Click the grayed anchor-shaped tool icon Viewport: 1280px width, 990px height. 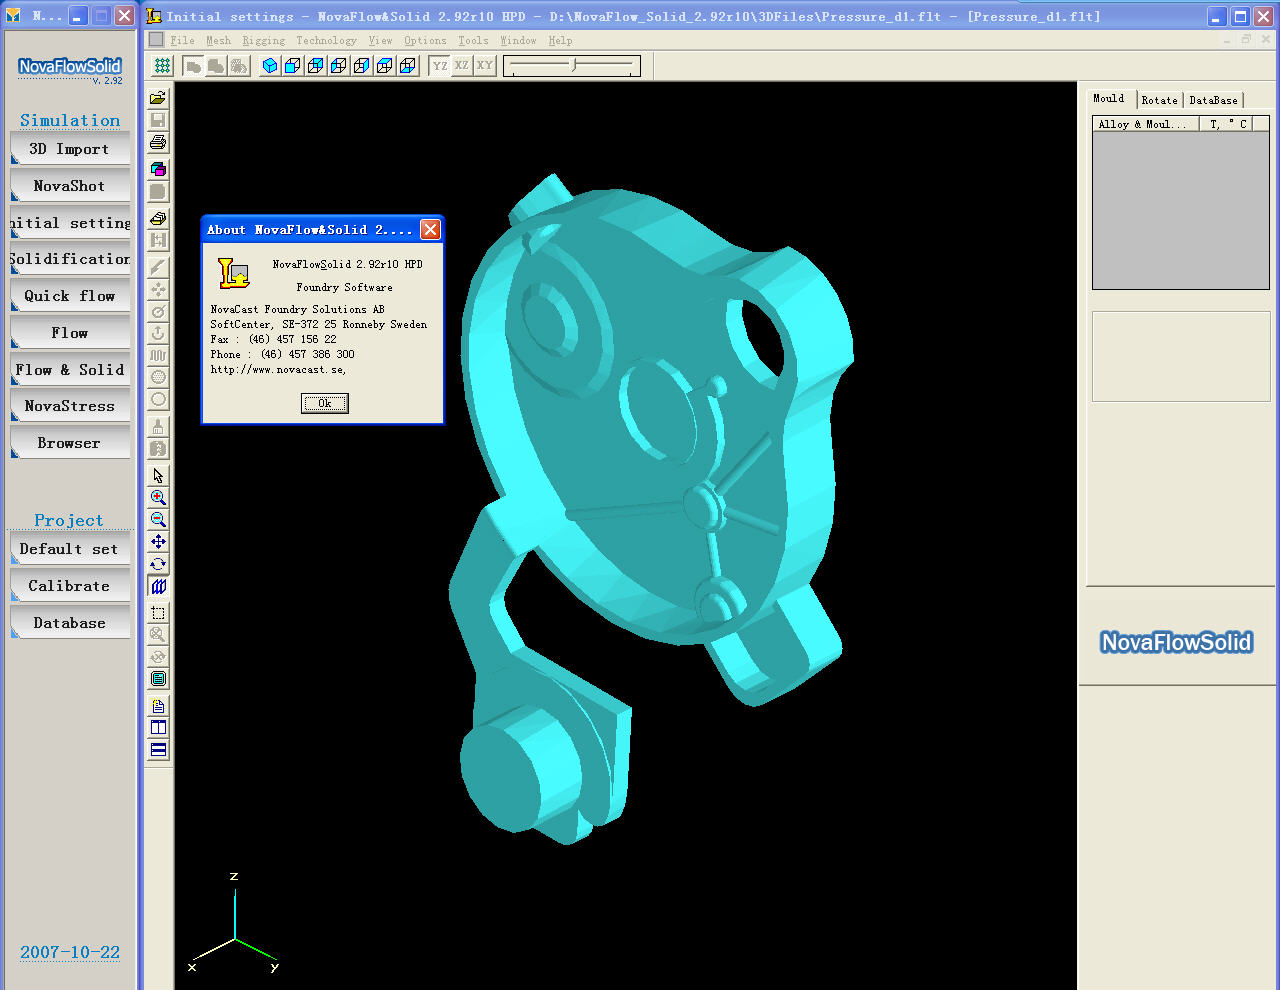[158, 333]
